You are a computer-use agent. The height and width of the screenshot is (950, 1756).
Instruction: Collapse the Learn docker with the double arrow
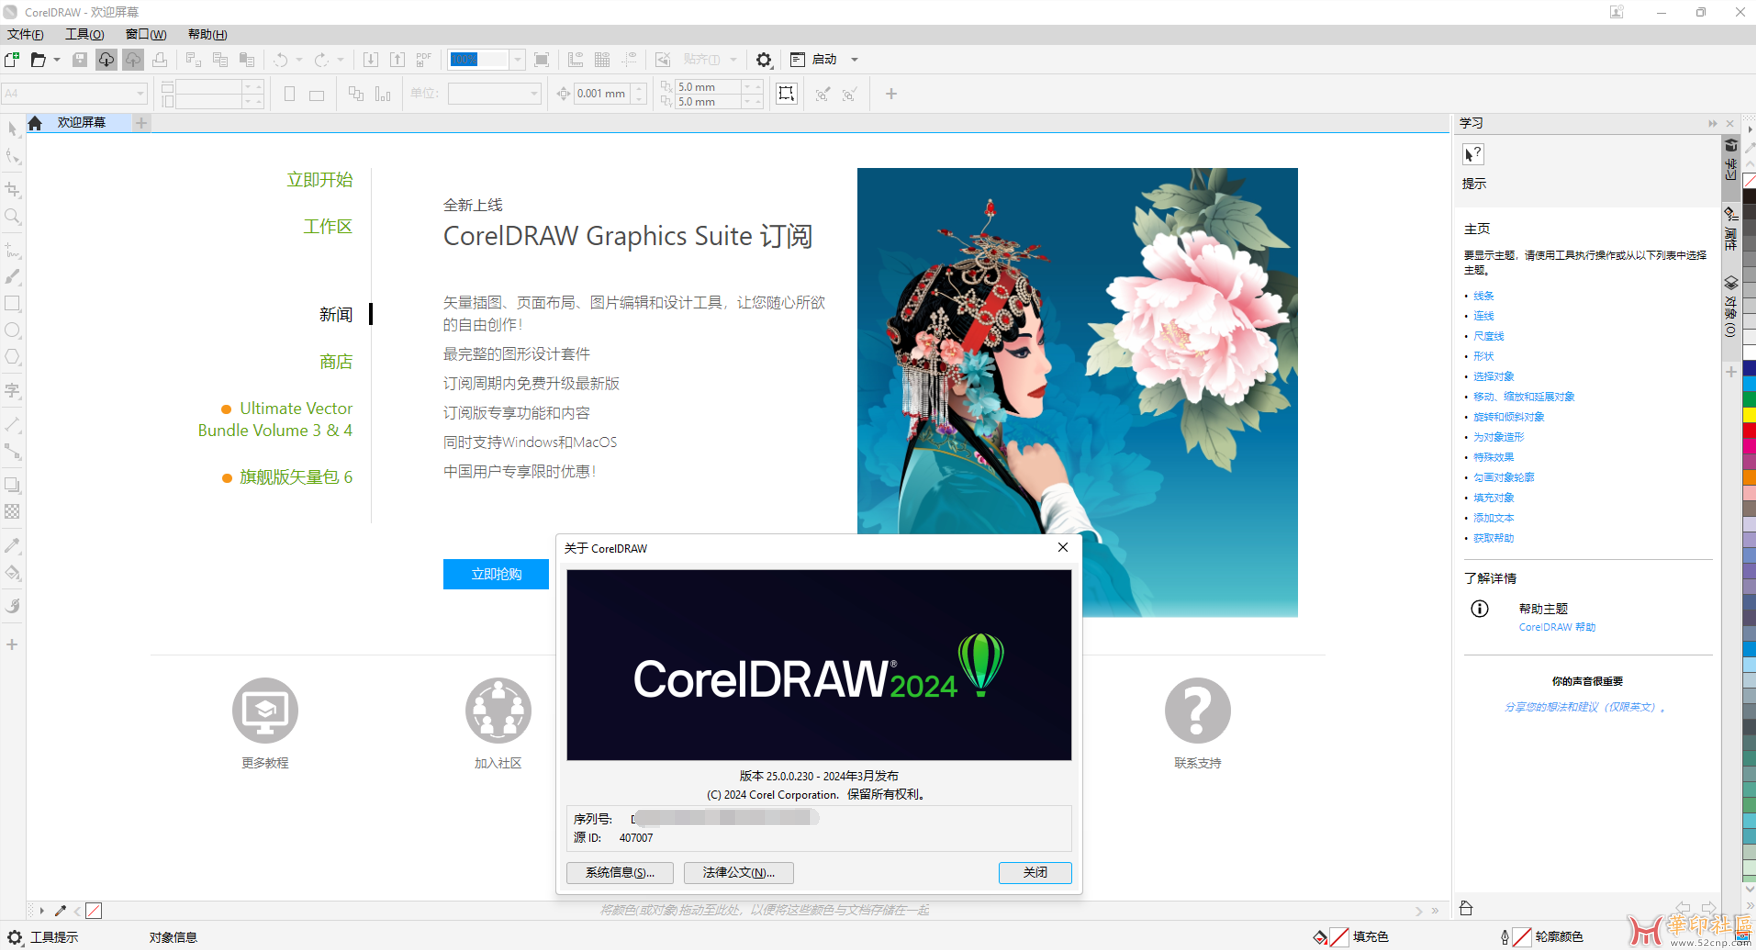tap(1712, 124)
